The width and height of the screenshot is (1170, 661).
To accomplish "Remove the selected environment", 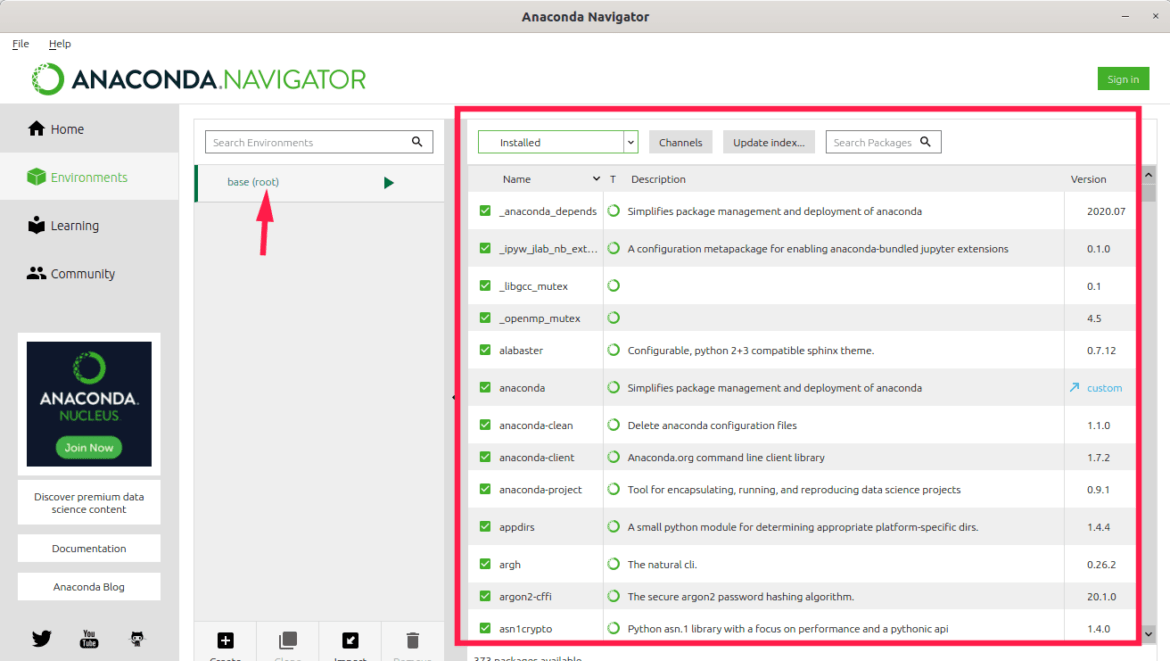I will (412, 641).
